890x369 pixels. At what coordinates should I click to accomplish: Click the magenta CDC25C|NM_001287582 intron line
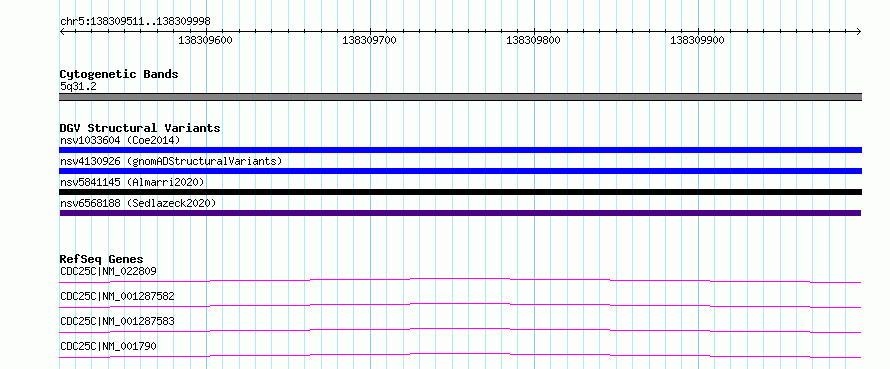[x=460, y=305]
